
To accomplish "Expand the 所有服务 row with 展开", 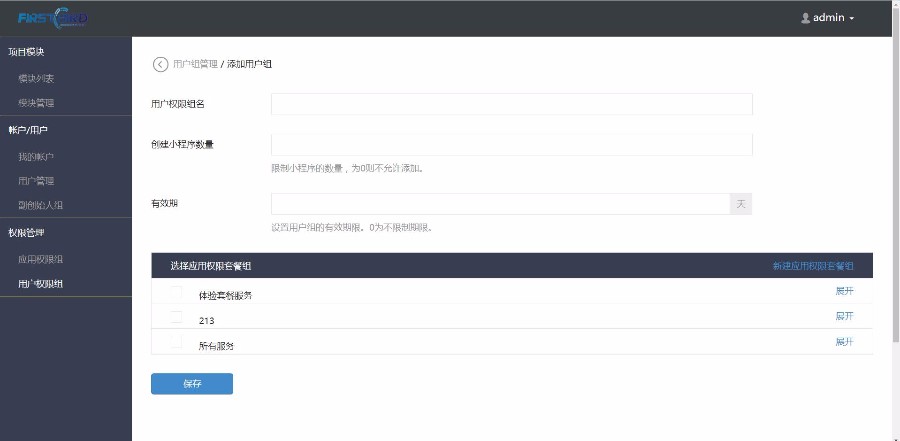I will 844,342.
